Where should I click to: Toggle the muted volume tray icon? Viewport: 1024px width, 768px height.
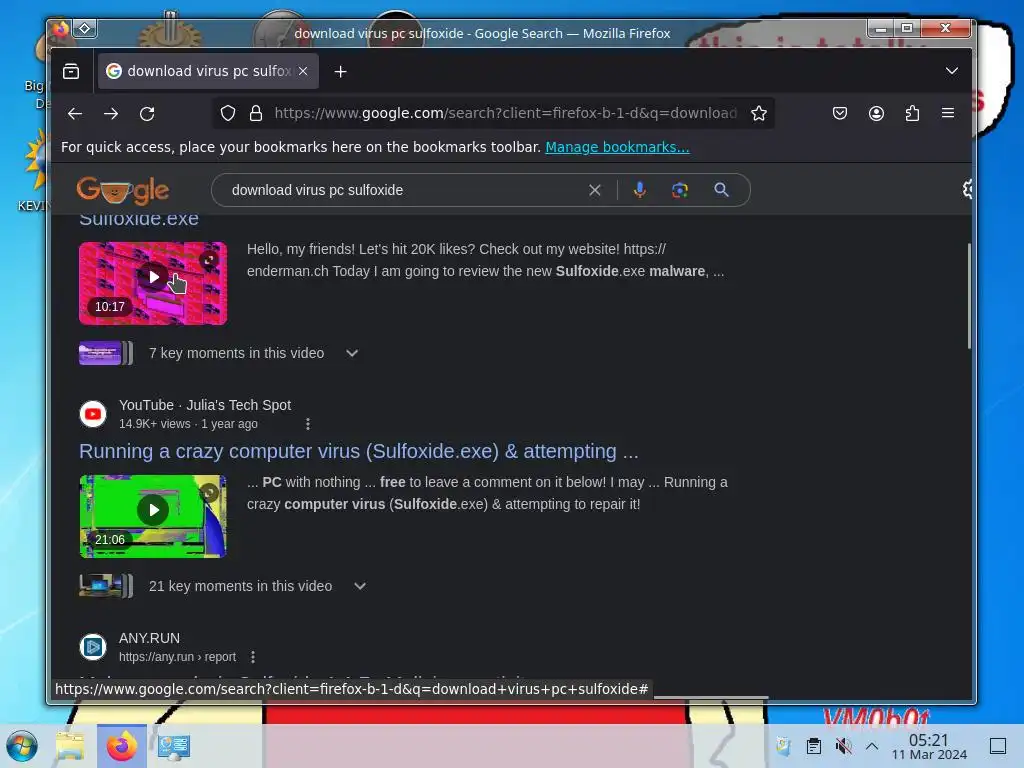click(843, 746)
